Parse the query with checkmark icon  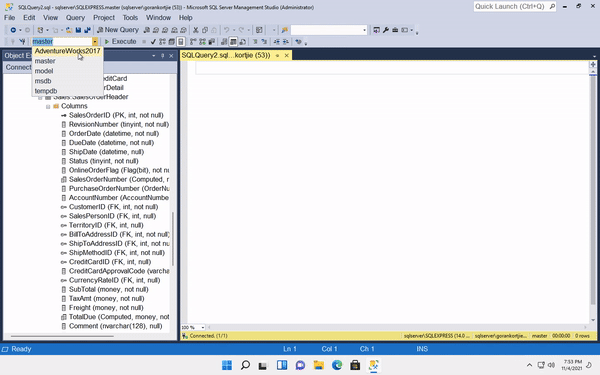coord(153,41)
